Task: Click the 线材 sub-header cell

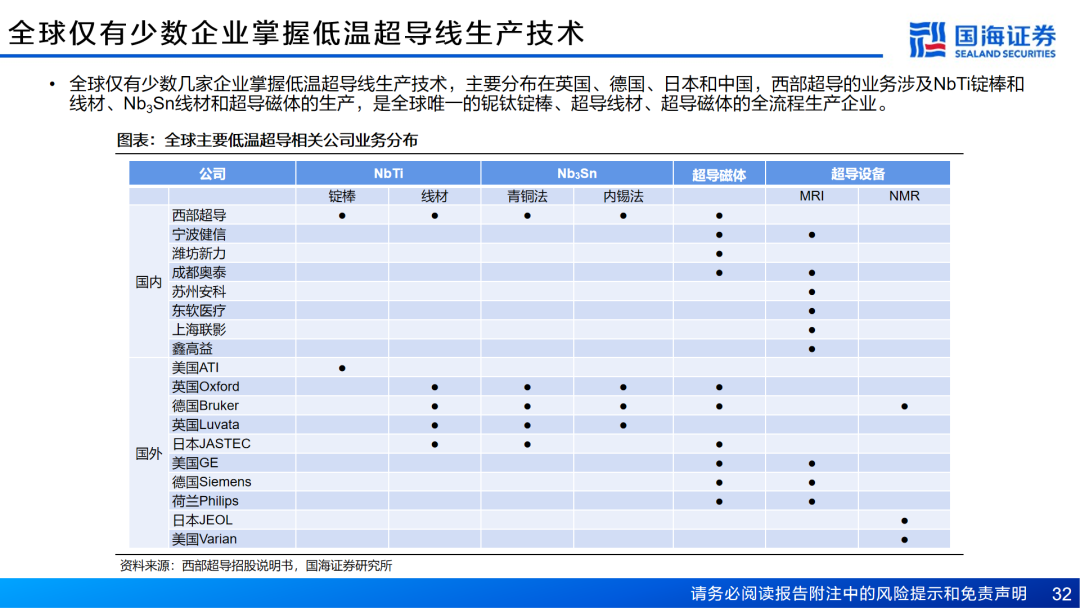Action: point(435,196)
